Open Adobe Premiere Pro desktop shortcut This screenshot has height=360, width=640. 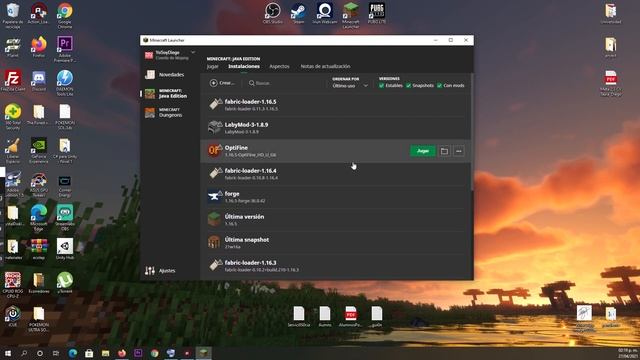(65, 49)
